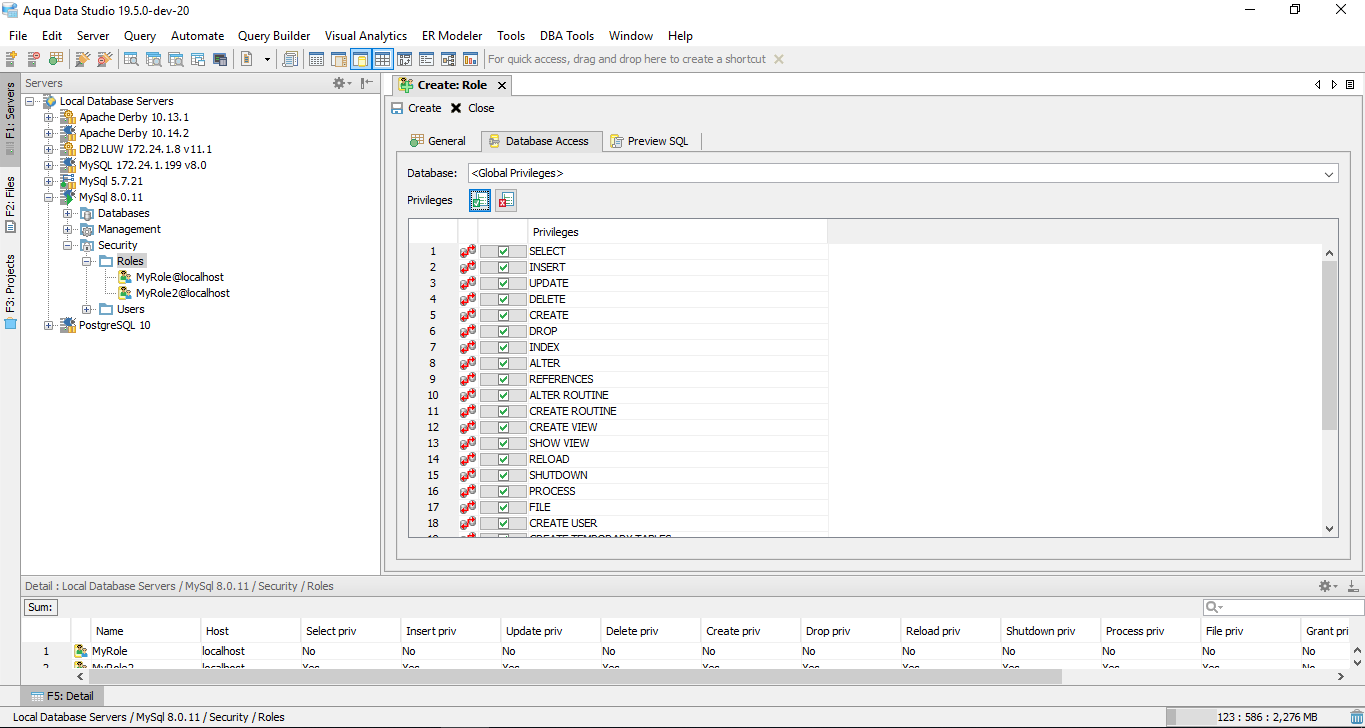Click the second plug disconnect icon in toolbar

105,59
